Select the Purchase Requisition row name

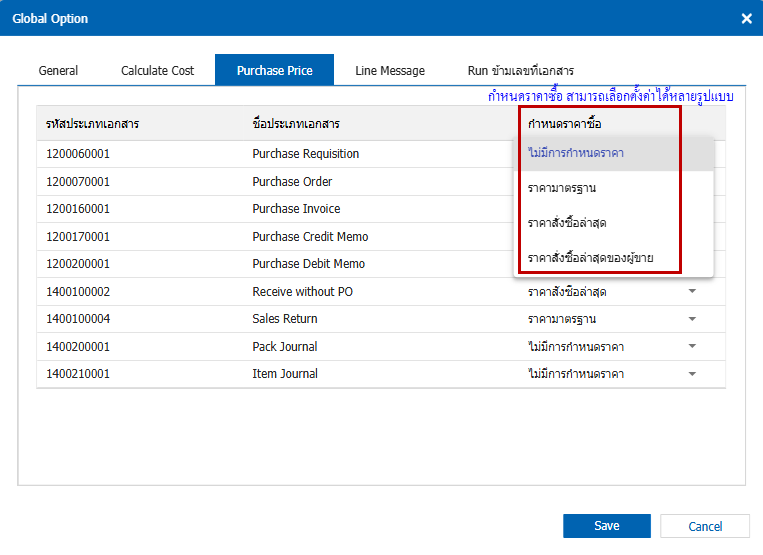305,154
